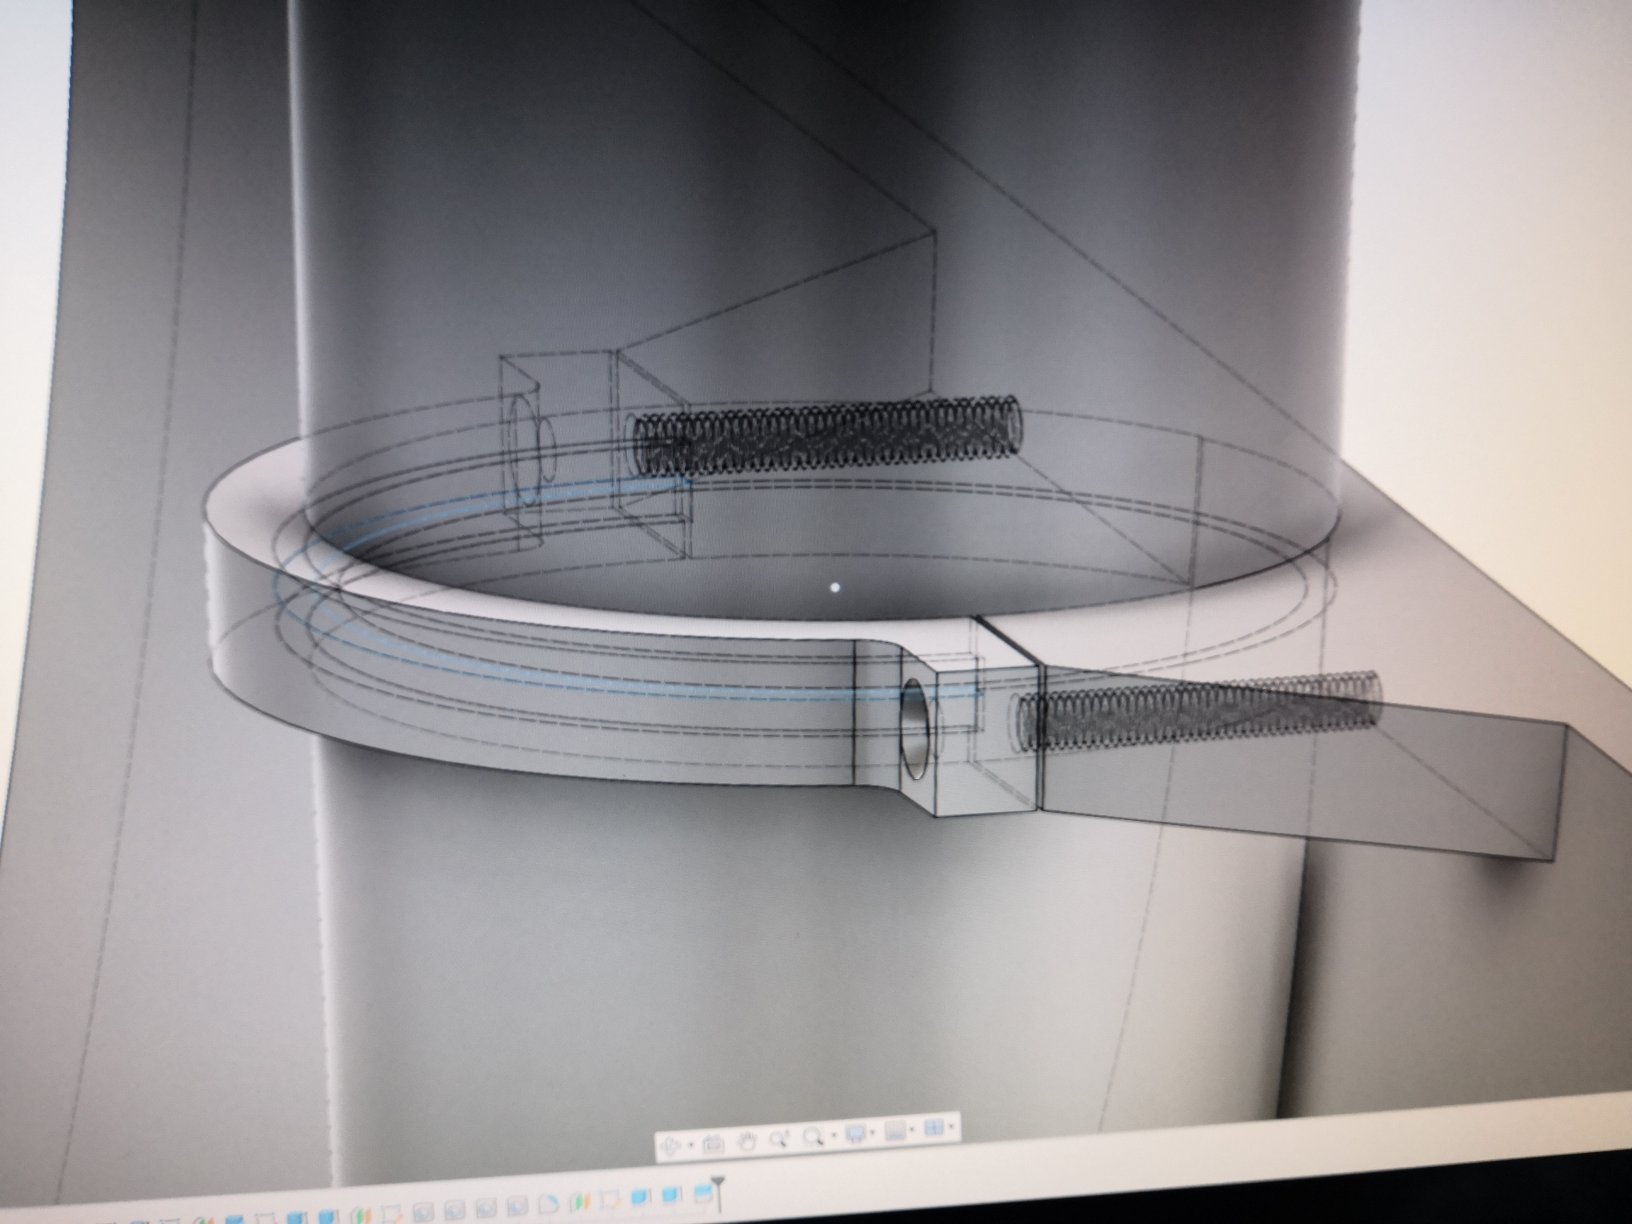Image resolution: width=1632 pixels, height=1224 pixels.
Task: Select the rear threaded screw behind cylinder
Action: click(x=830, y=436)
